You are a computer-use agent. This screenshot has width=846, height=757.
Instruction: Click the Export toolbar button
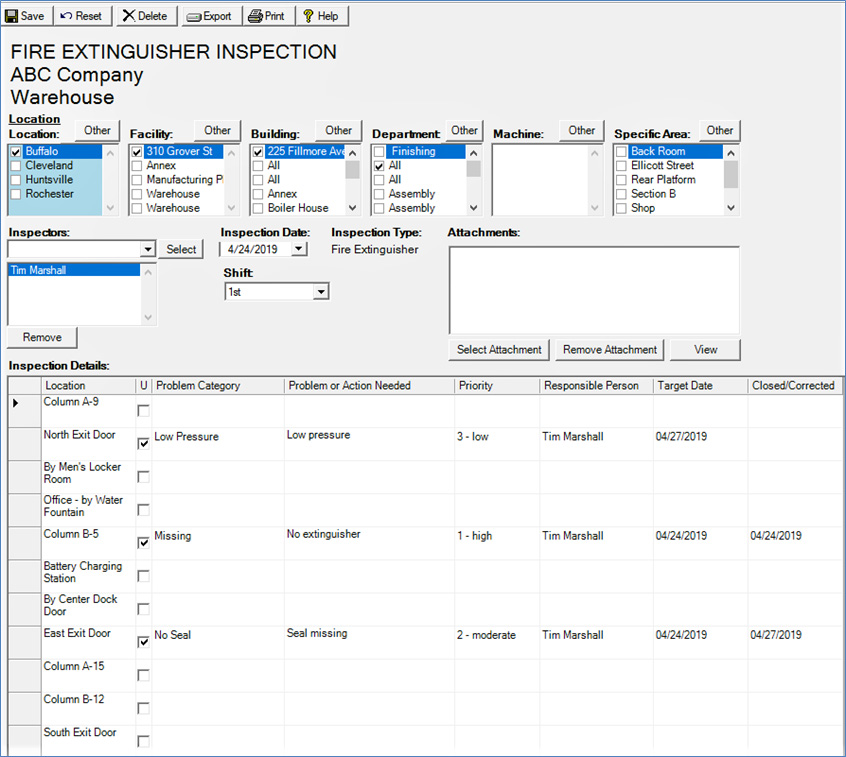coord(210,16)
